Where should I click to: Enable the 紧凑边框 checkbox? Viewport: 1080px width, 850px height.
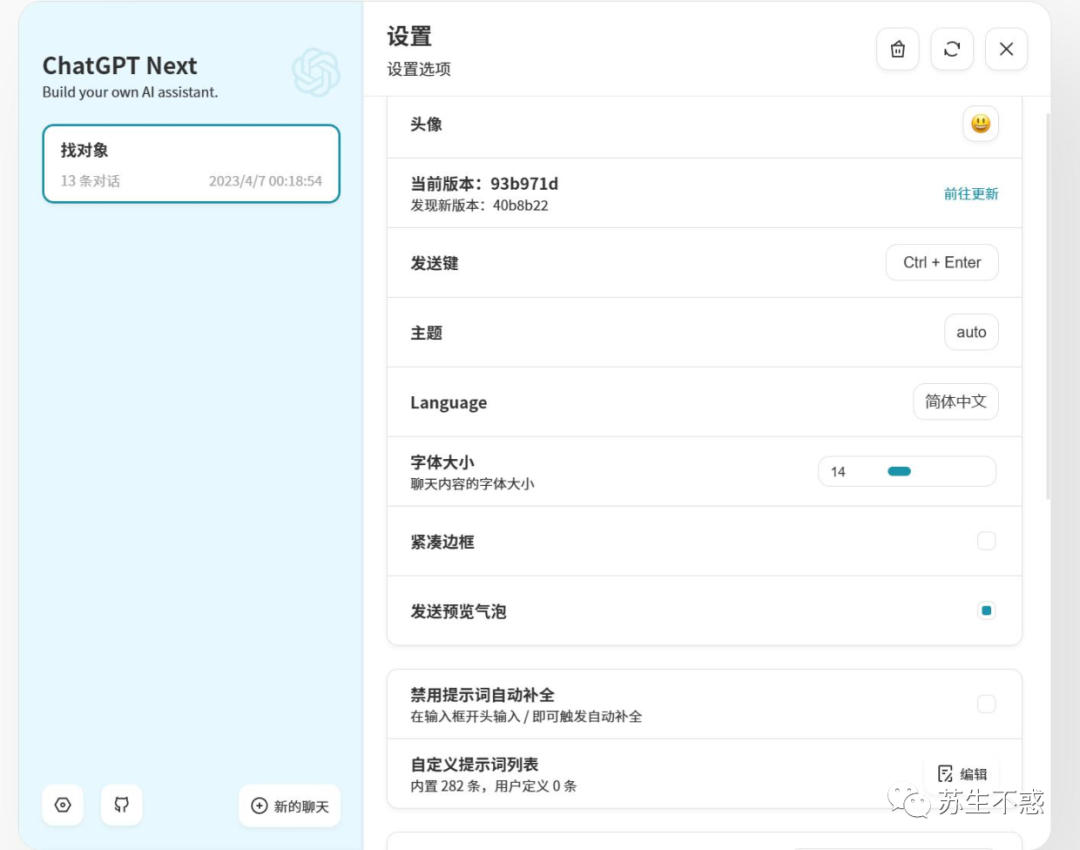coord(986,541)
